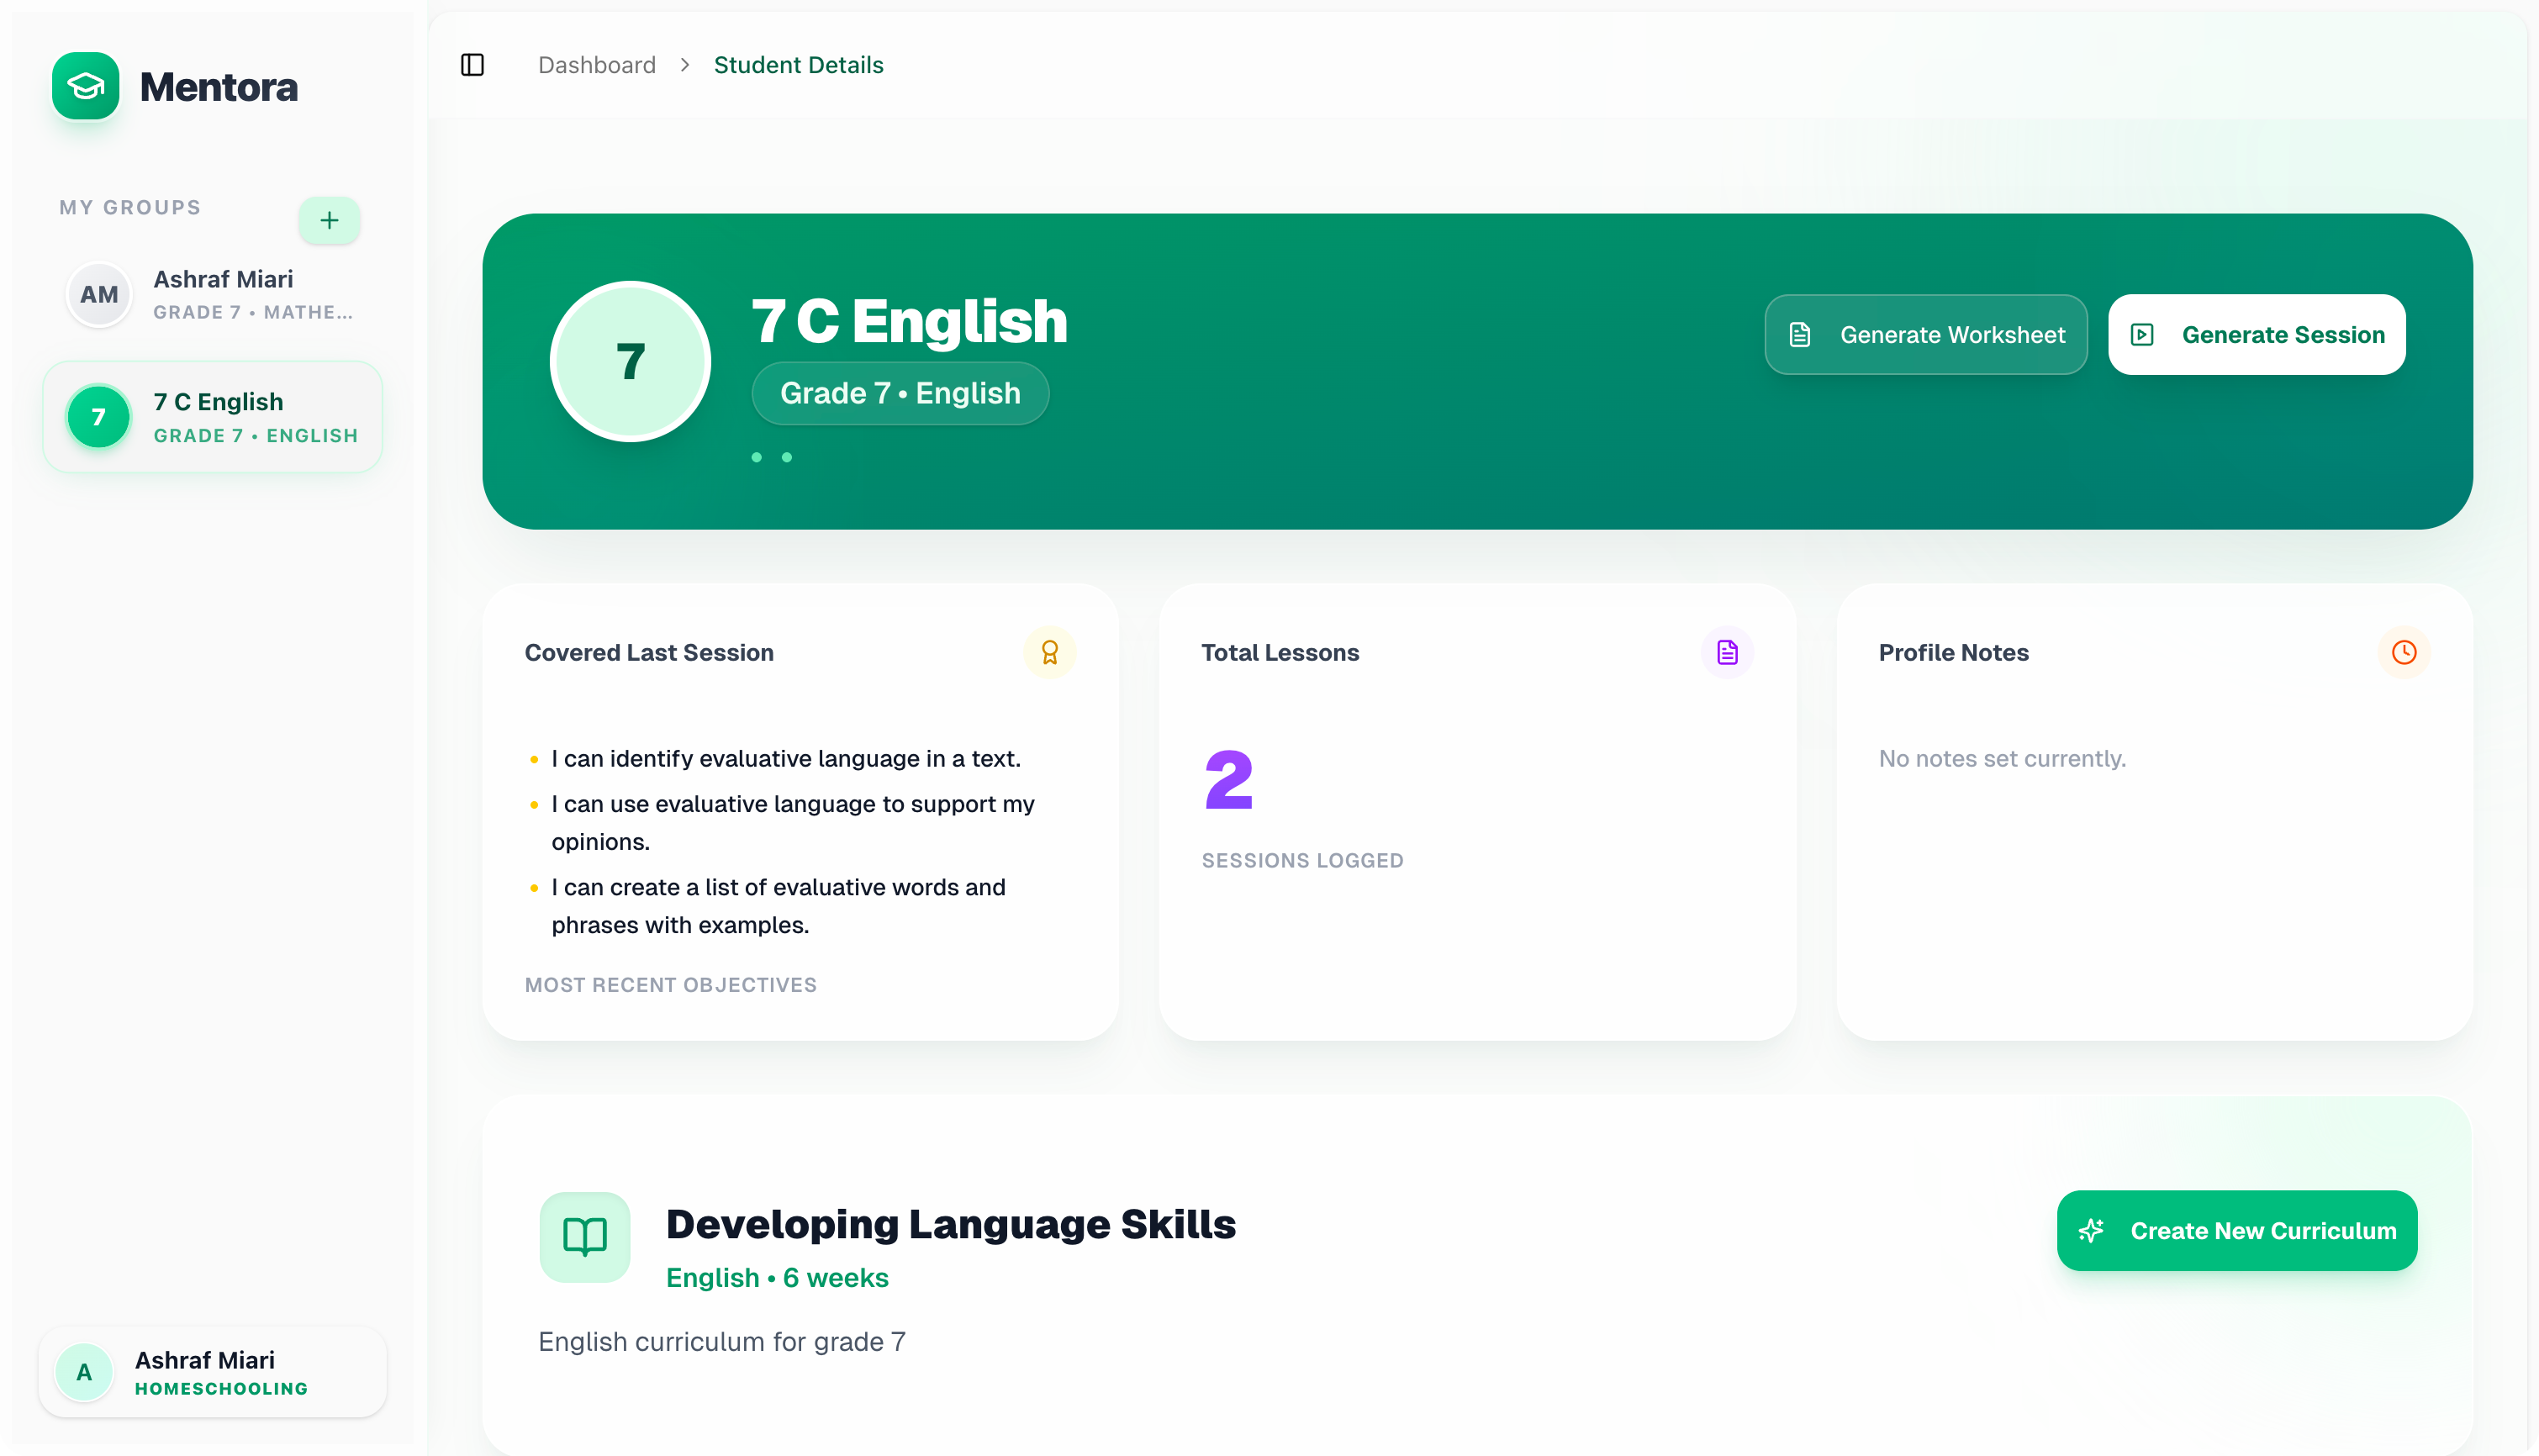Image resolution: width=2539 pixels, height=1456 pixels.
Task: Click the Mentora graduation cap logo
Action: click(x=86, y=86)
